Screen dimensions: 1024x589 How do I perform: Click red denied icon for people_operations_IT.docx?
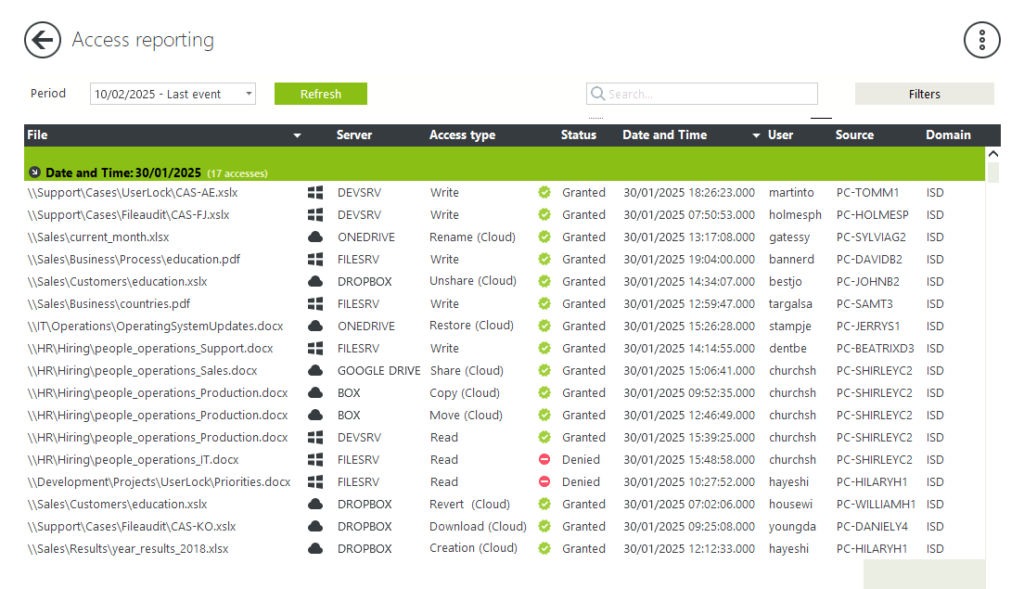coord(545,460)
